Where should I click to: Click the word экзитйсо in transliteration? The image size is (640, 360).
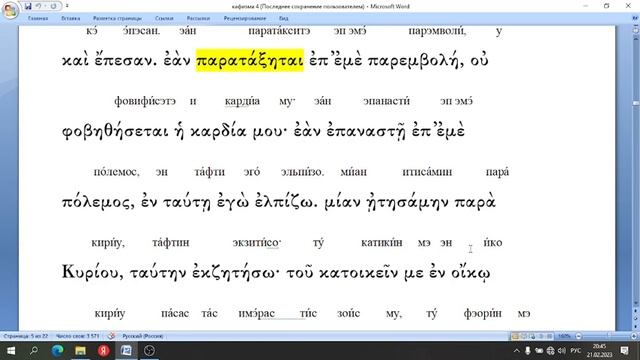point(256,242)
